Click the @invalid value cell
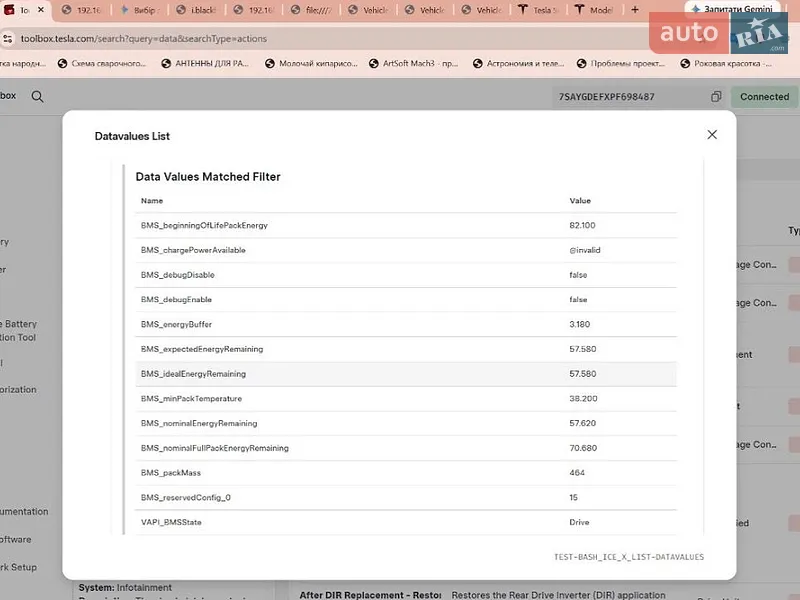800x600 pixels. click(585, 250)
